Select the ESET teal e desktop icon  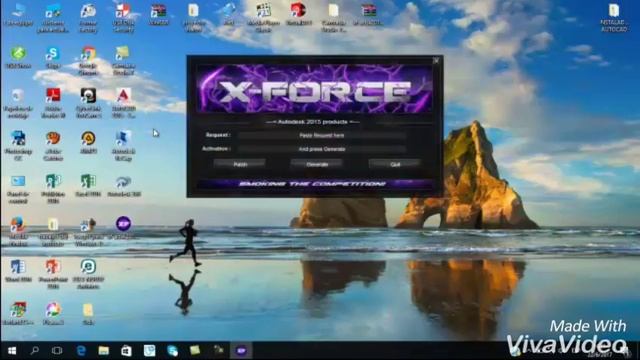88,274
